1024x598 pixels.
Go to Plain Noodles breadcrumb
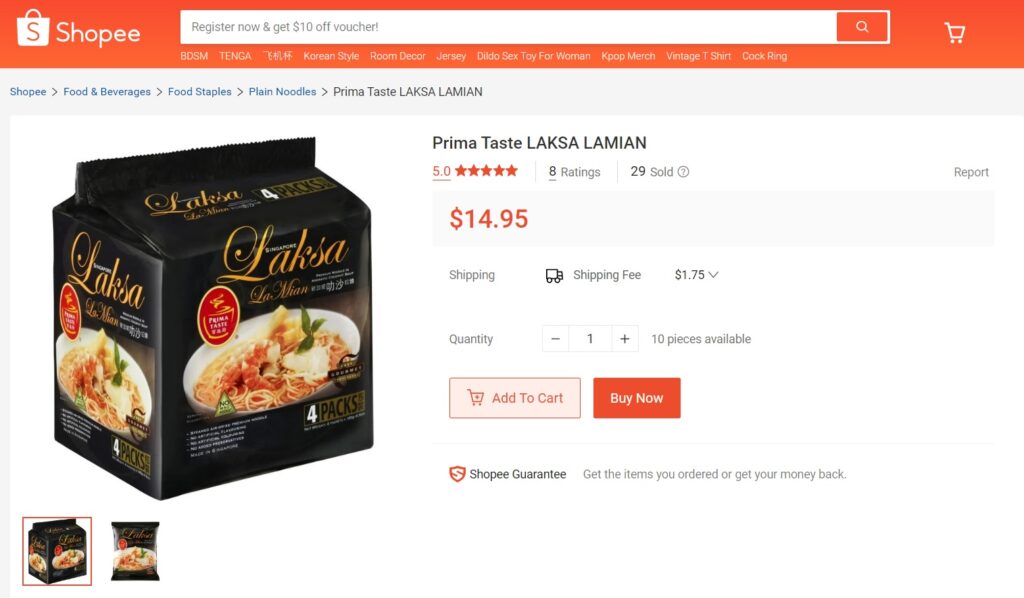(x=282, y=92)
